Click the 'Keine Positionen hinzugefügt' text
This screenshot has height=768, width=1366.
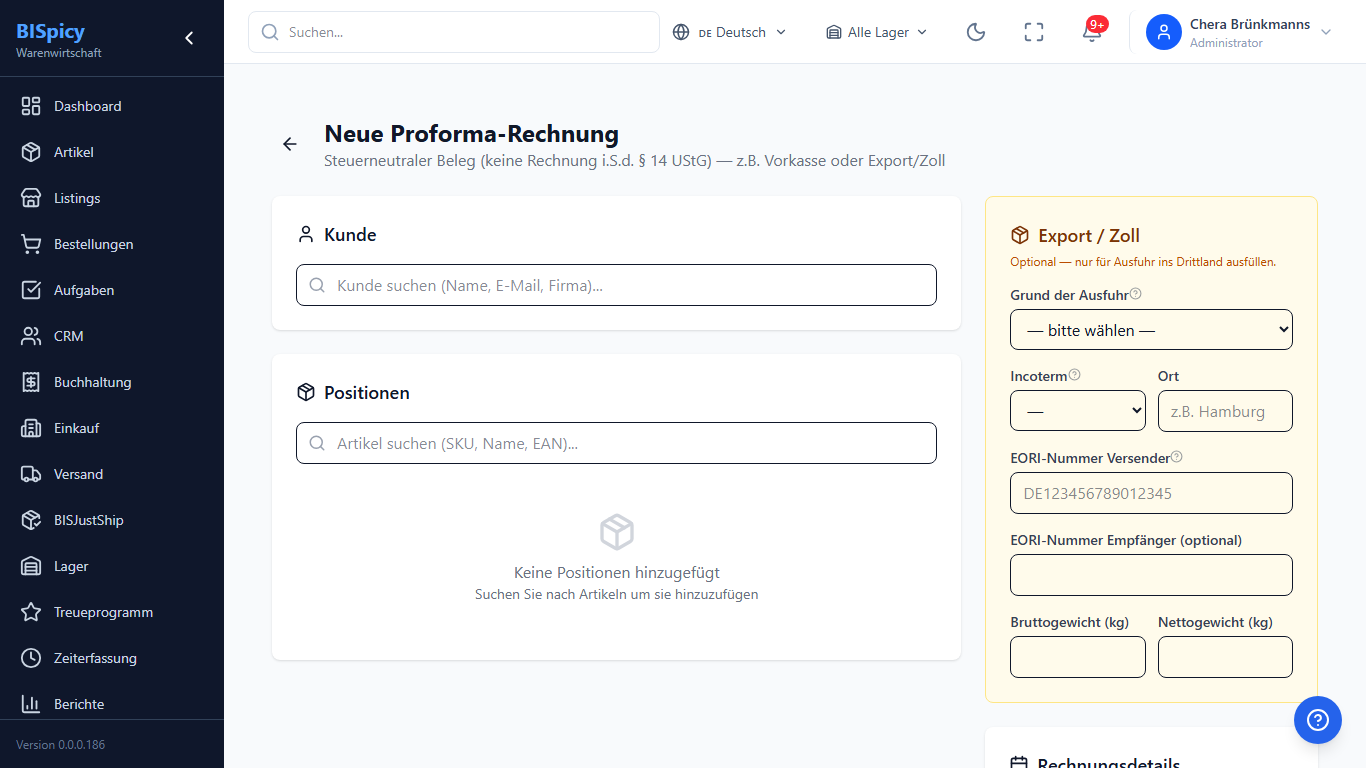(617, 573)
